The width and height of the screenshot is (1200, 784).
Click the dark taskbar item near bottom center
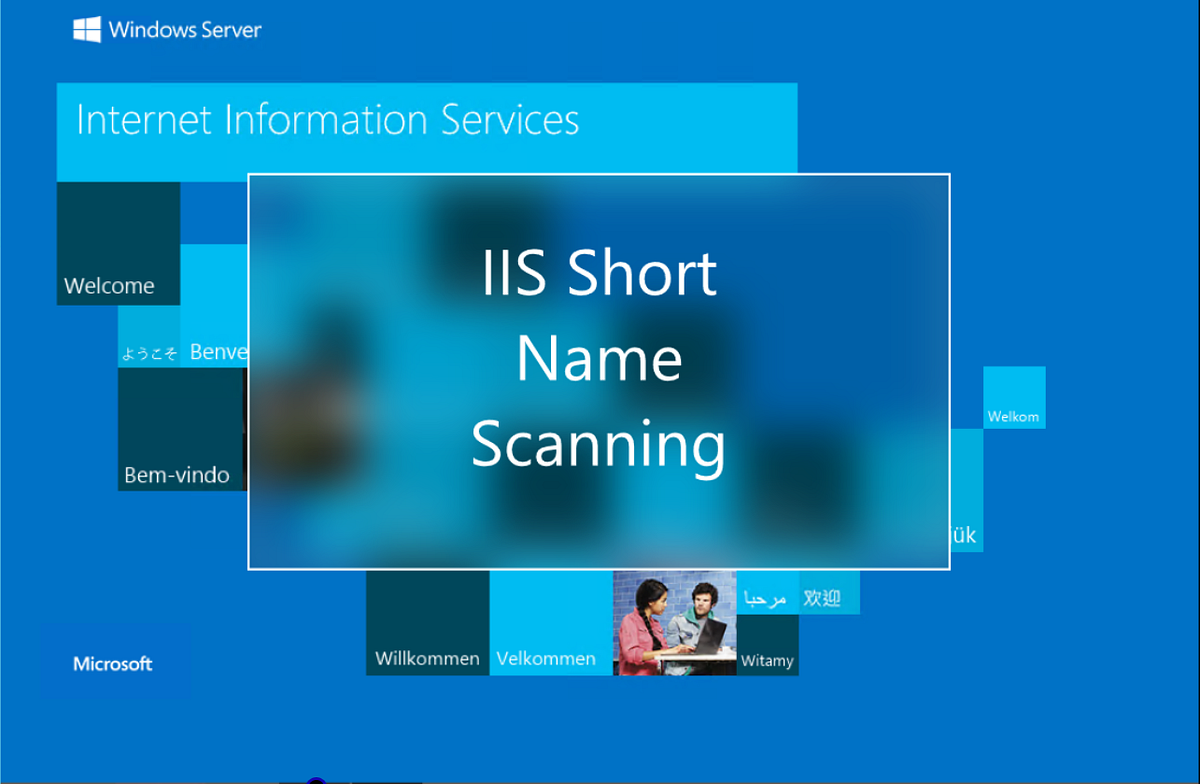(x=390, y=780)
